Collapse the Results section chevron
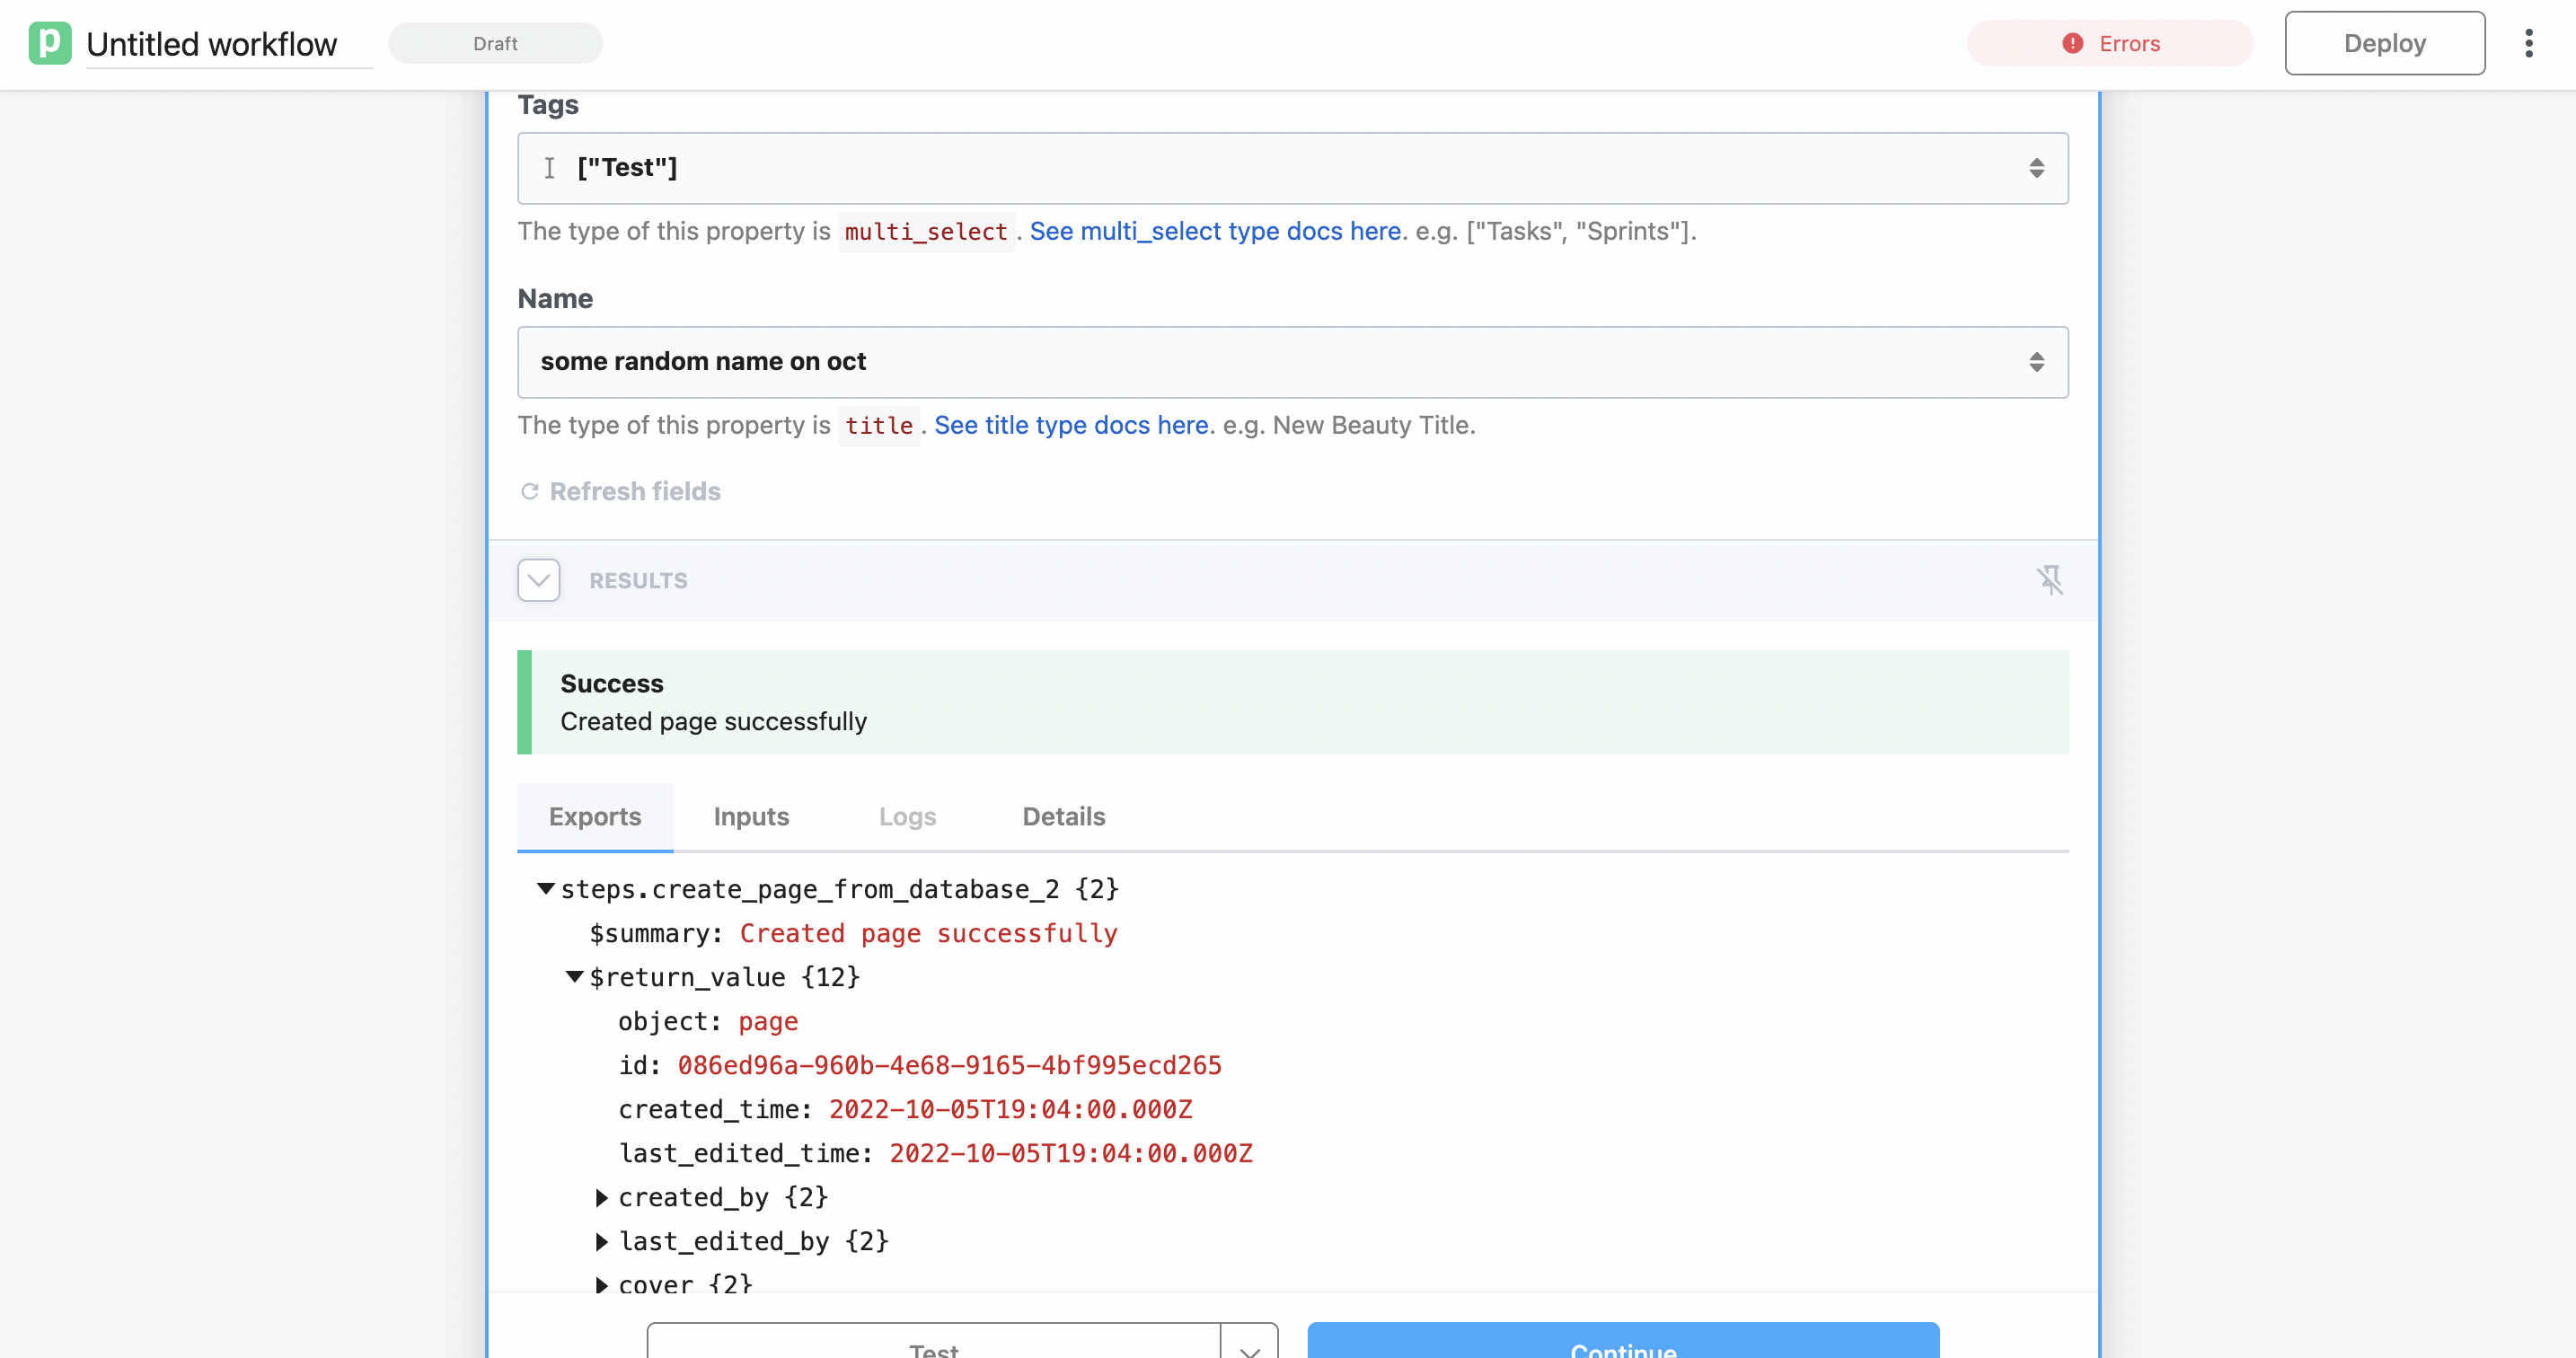The width and height of the screenshot is (2576, 1358). click(x=538, y=580)
